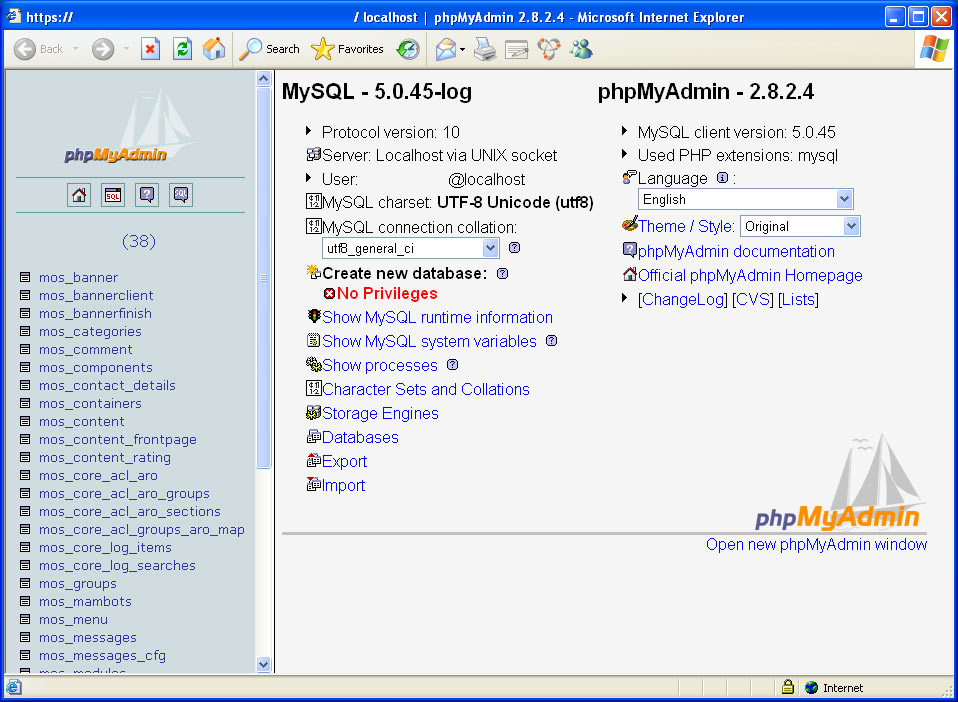The width and height of the screenshot is (958, 702).
Task: Open the Search panel in the browser toolbar
Action: coord(268,49)
